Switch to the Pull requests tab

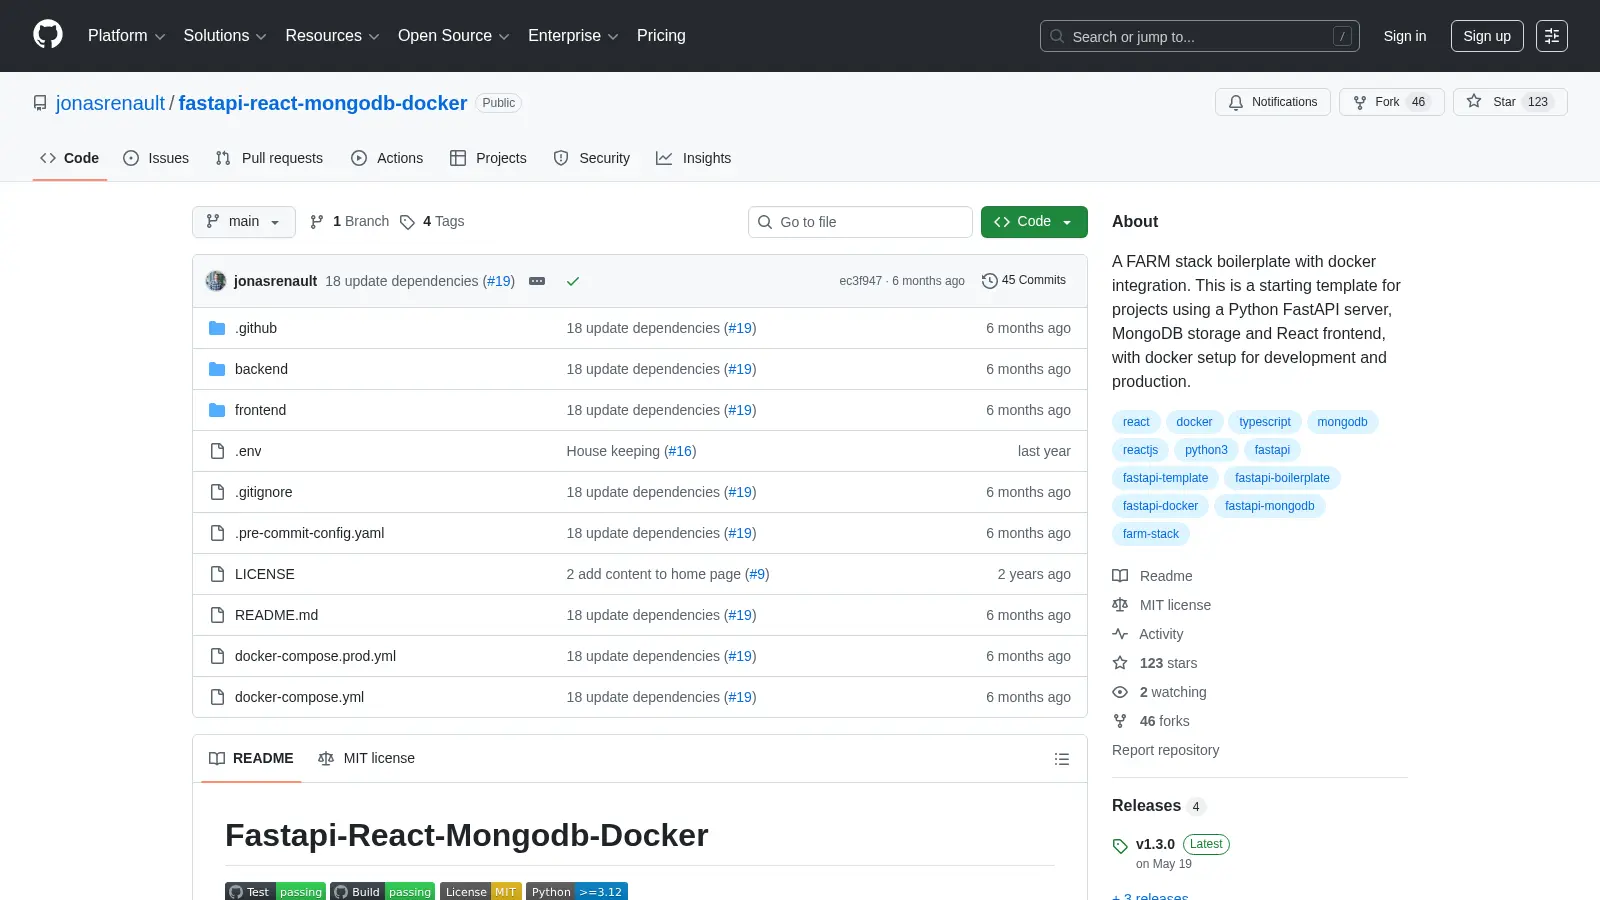click(269, 158)
